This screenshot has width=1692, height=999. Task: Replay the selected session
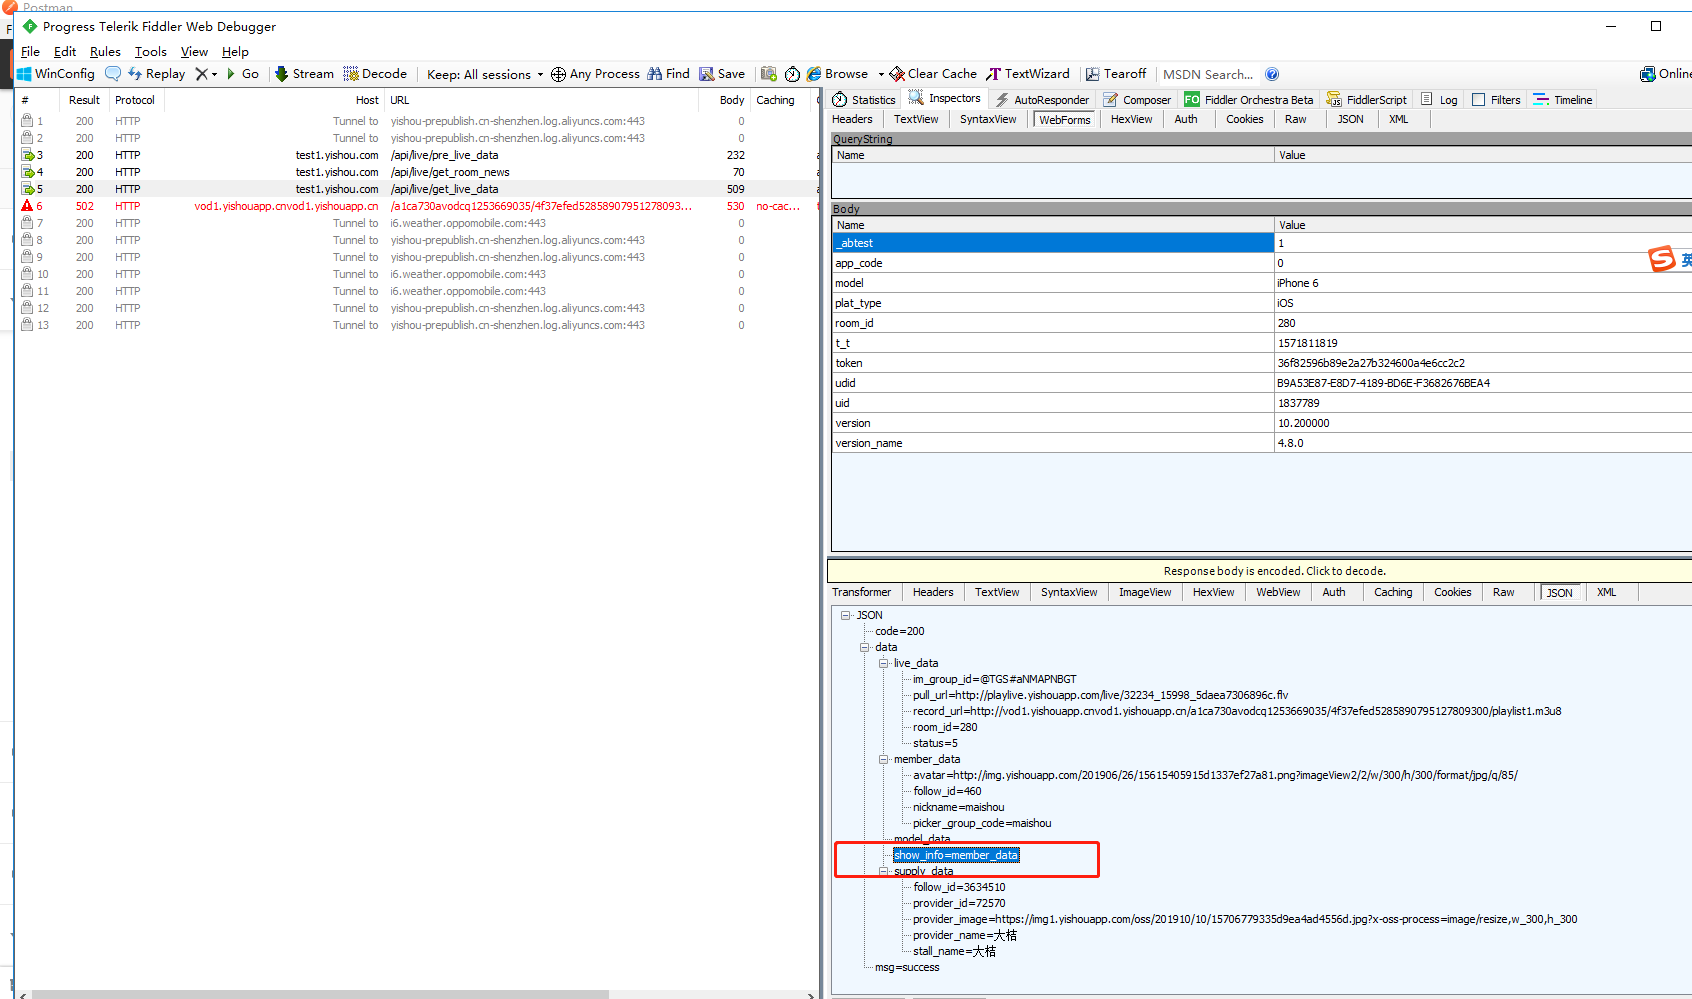[156, 74]
